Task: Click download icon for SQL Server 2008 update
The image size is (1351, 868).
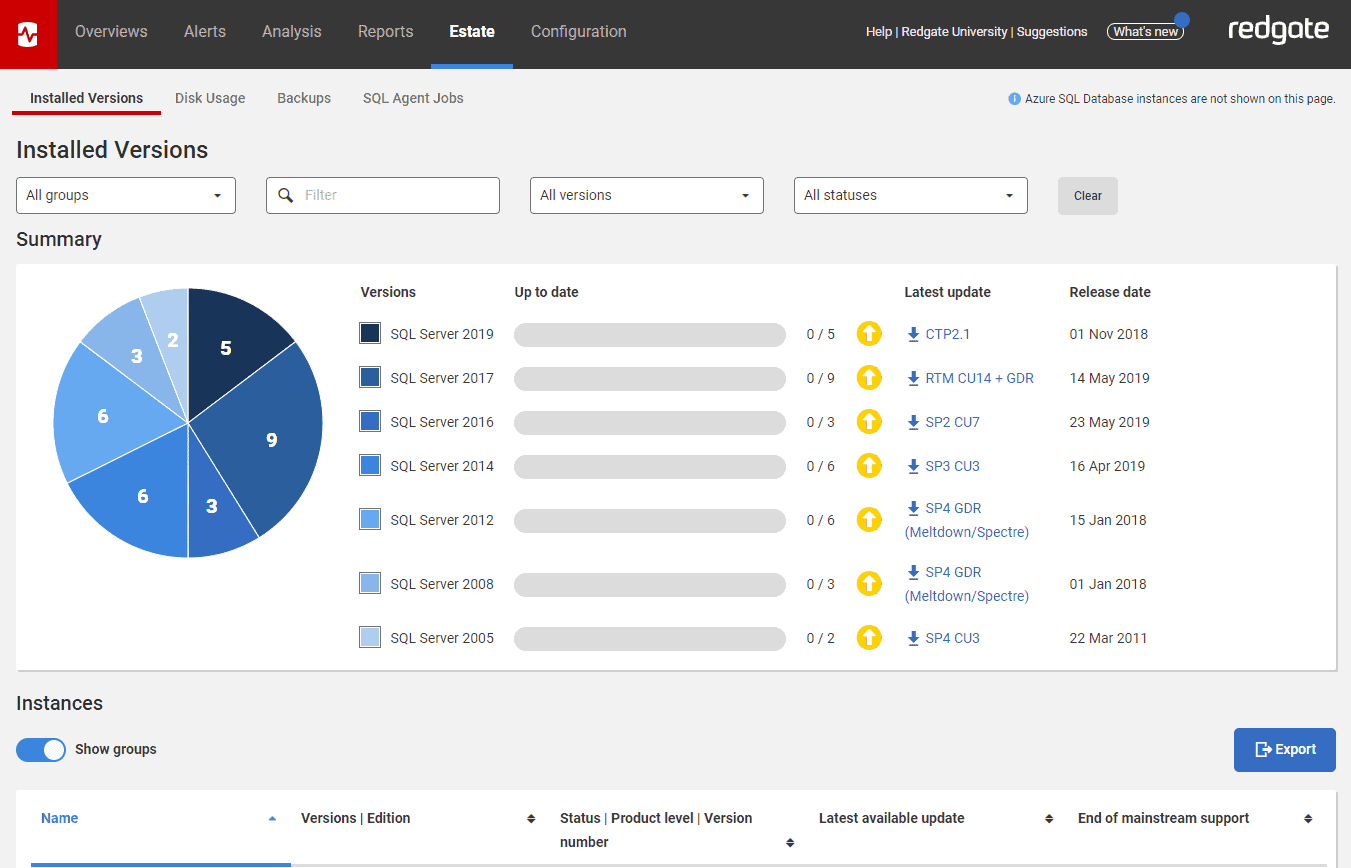Action: (x=913, y=572)
